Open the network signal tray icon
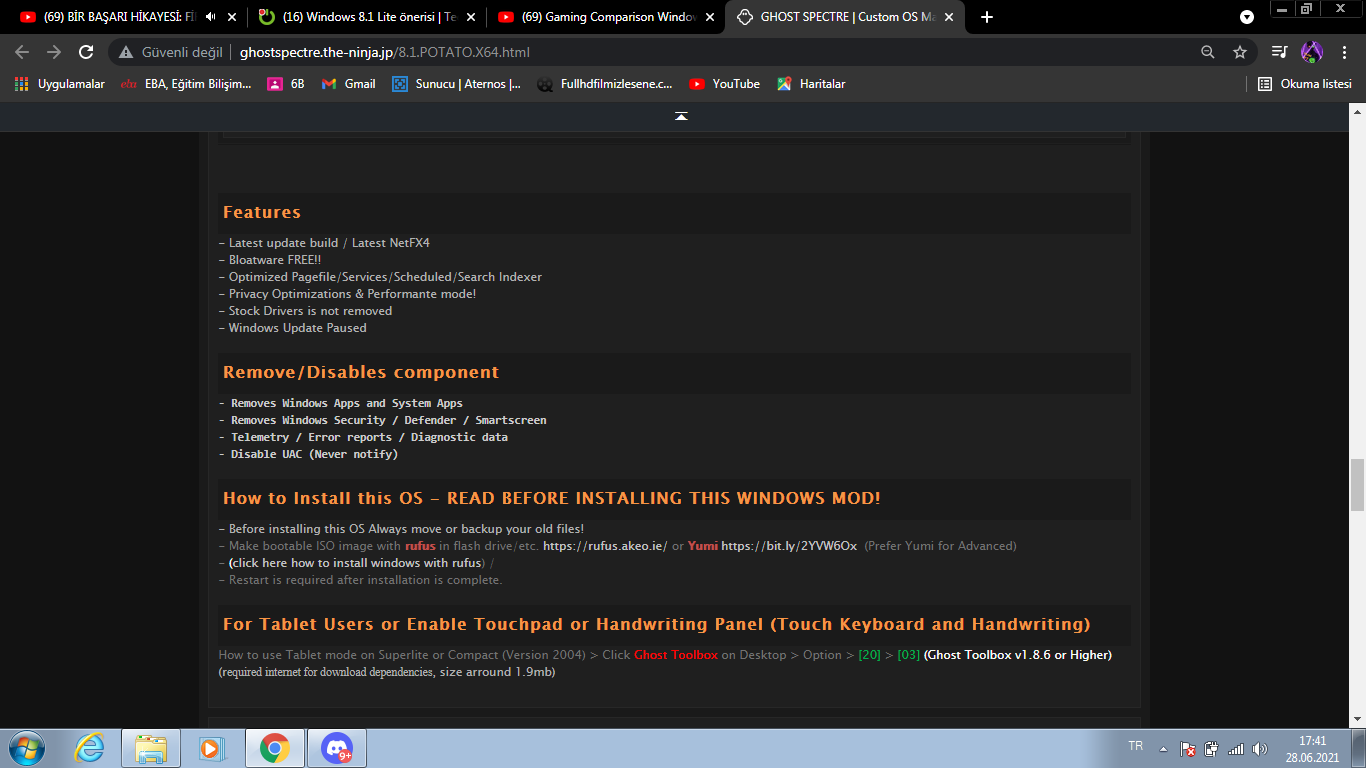The width and height of the screenshot is (1366, 768). (x=1236, y=748)
